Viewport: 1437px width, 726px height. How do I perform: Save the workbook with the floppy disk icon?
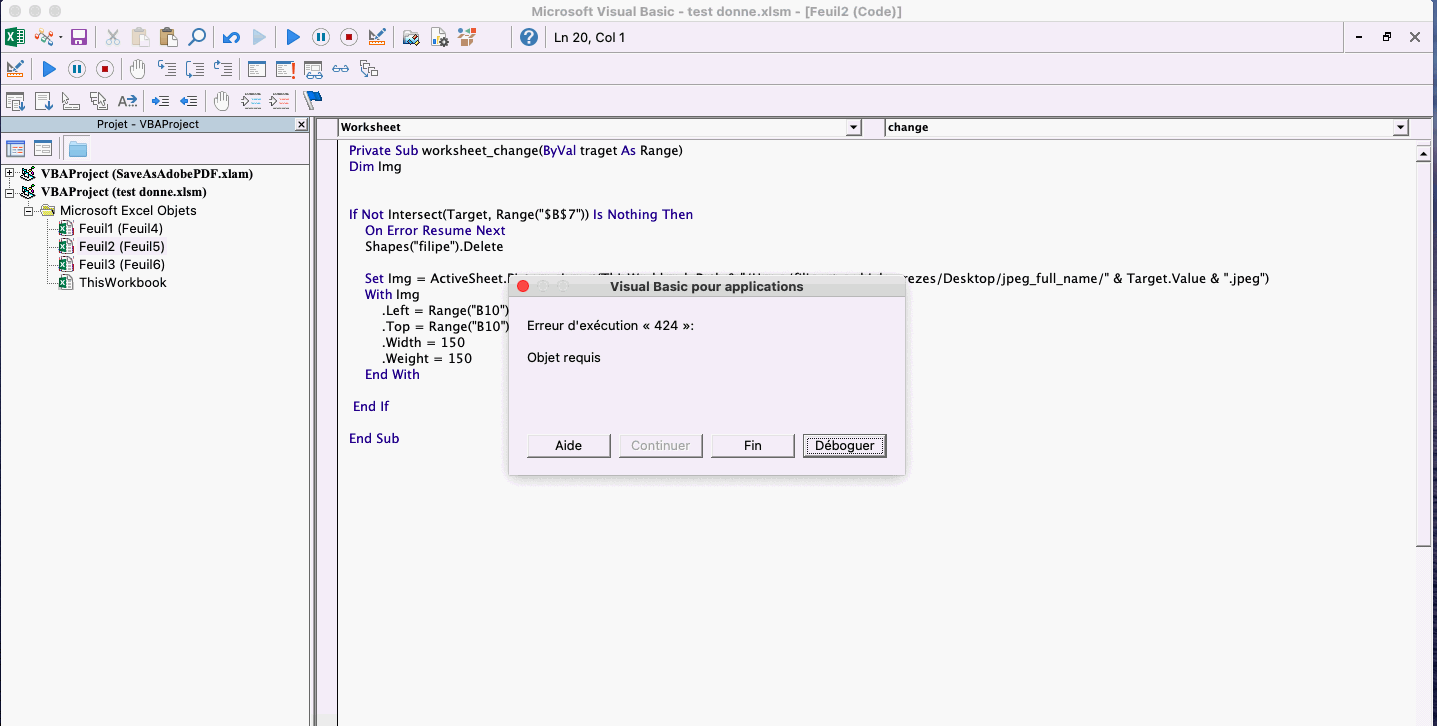79,37
